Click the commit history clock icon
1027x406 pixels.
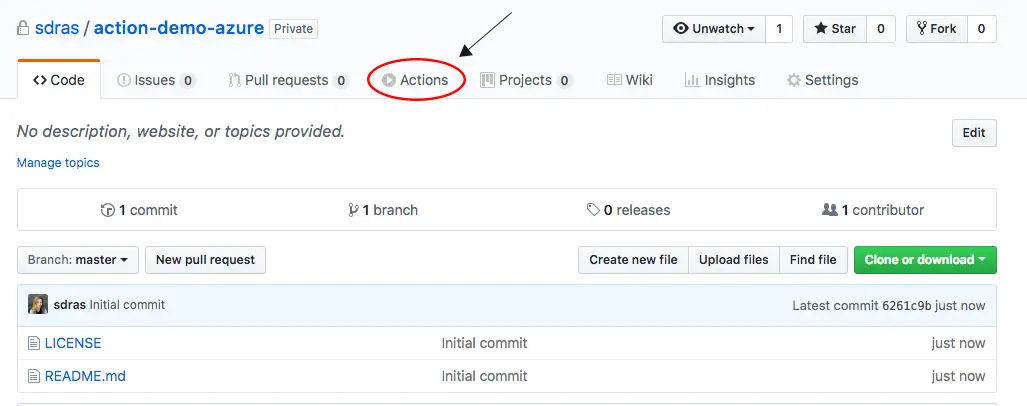[108, 211]
